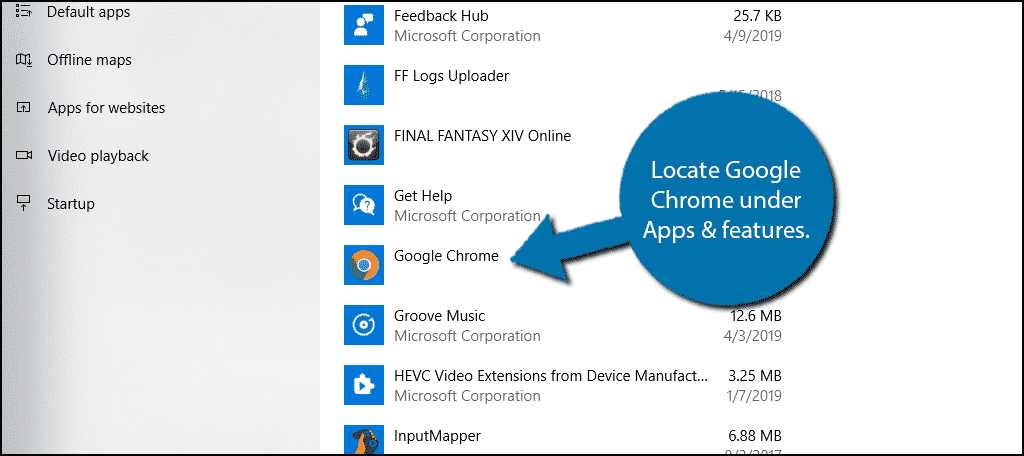Click the Groove Music app icon
This screenshot has height=456, width=1024.
click(364, 325)
